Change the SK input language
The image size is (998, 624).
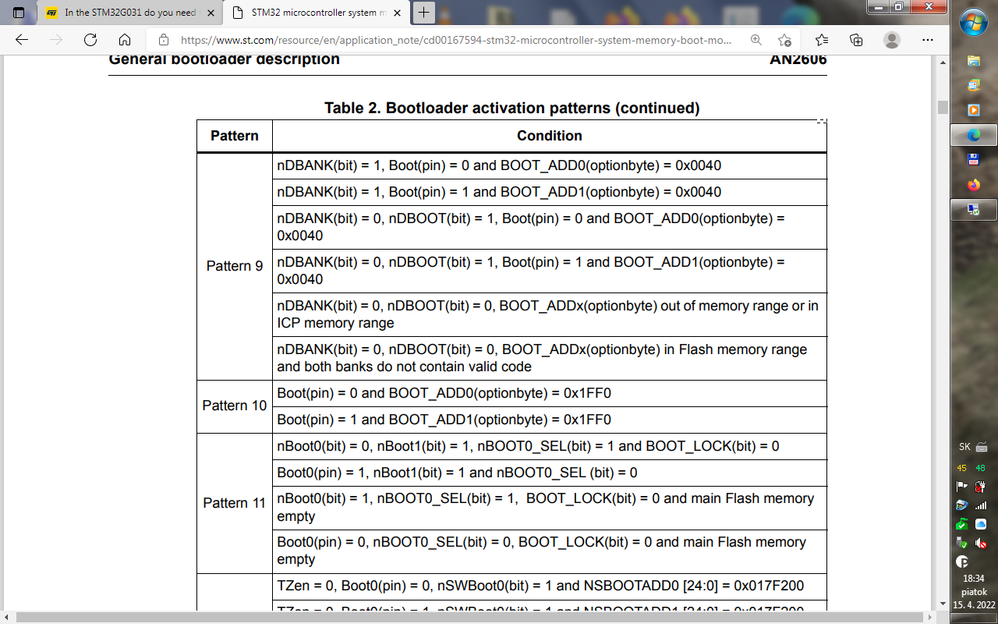[965, 447]
